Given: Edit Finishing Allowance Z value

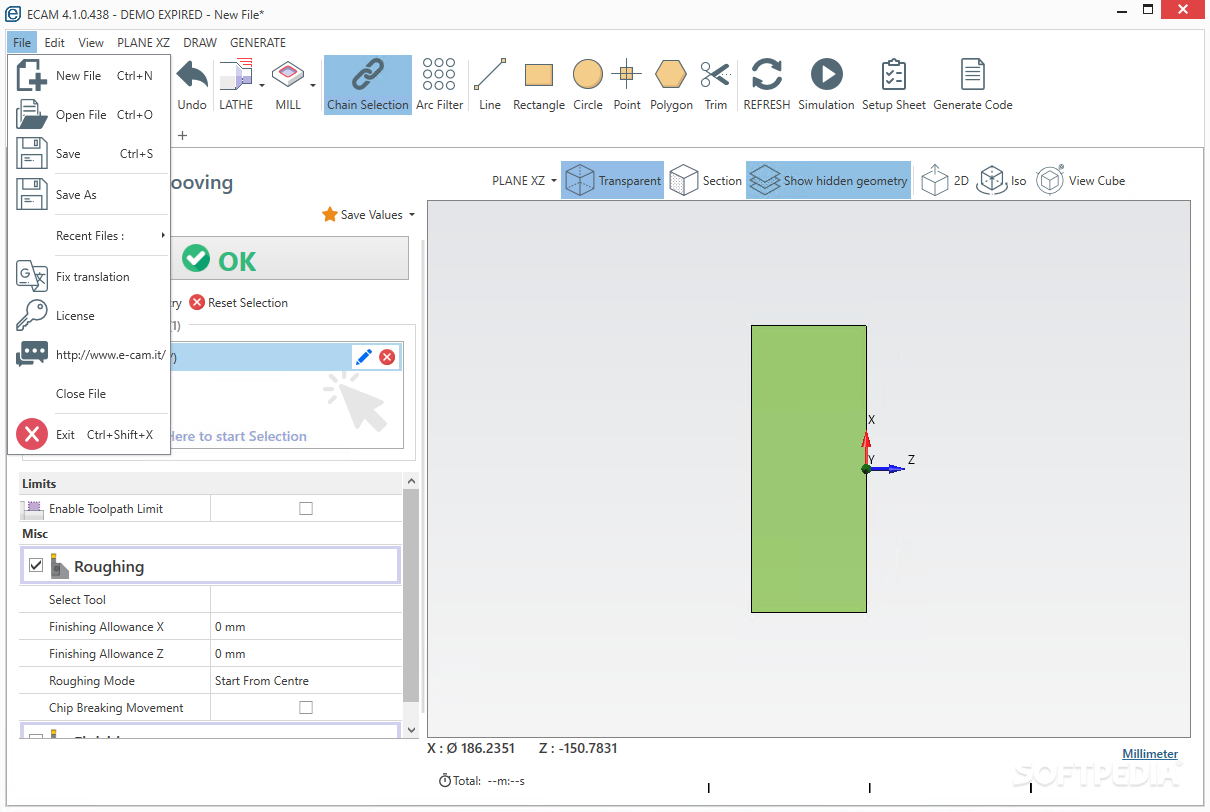Looking at the screenshot, I should click(306, 654).
